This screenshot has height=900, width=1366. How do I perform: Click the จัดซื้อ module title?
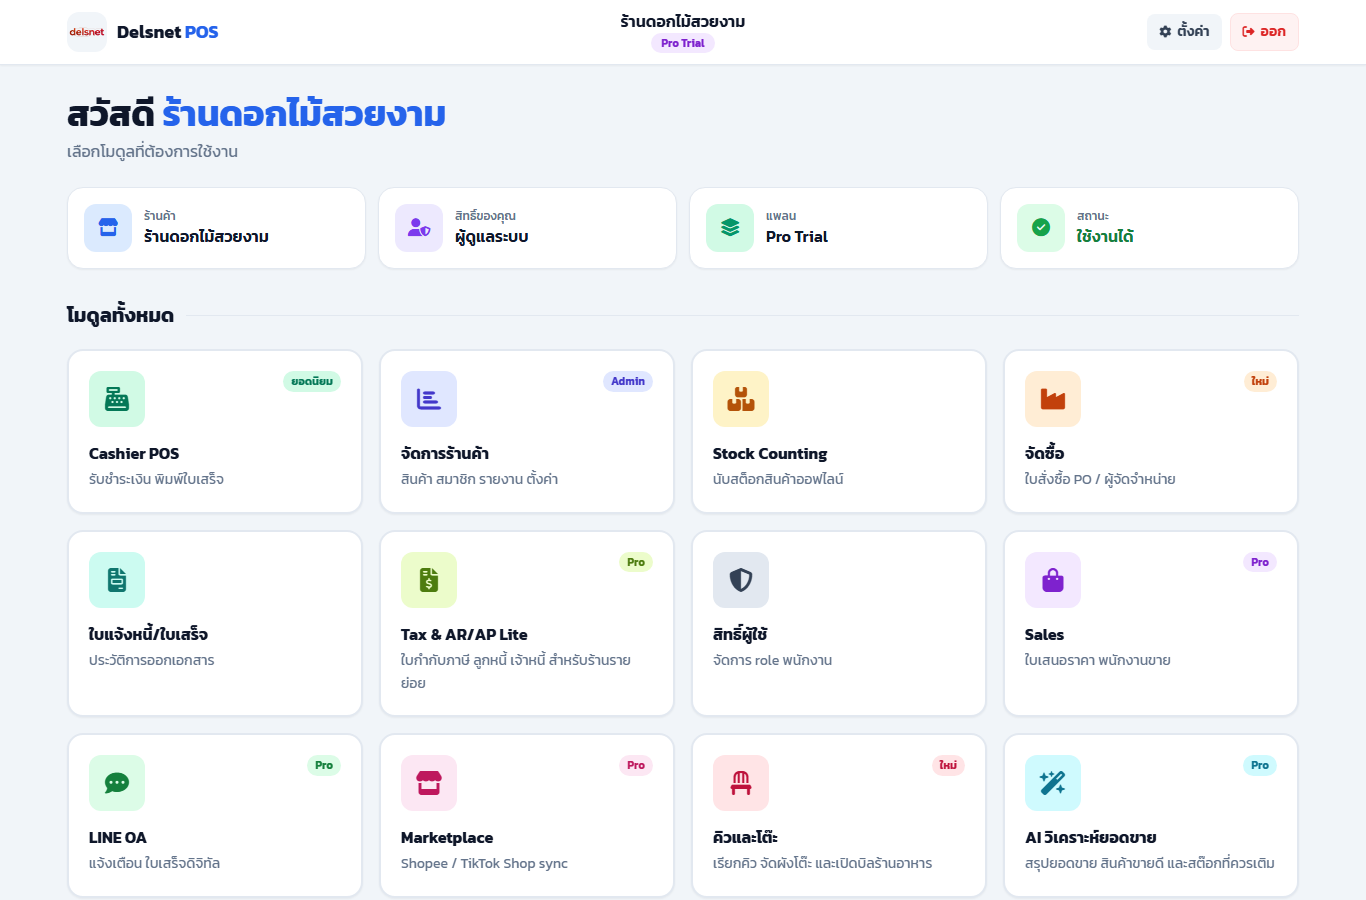click(1044, 453)
